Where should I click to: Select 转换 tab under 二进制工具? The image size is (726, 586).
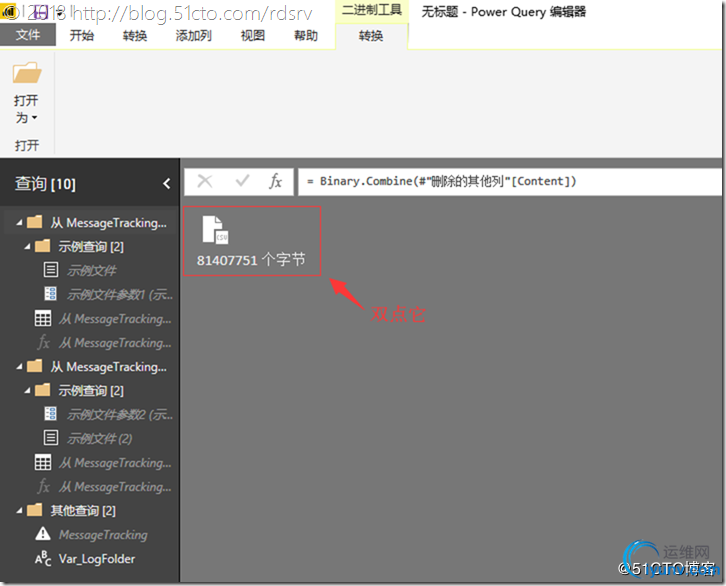click(x=371, y=36)
